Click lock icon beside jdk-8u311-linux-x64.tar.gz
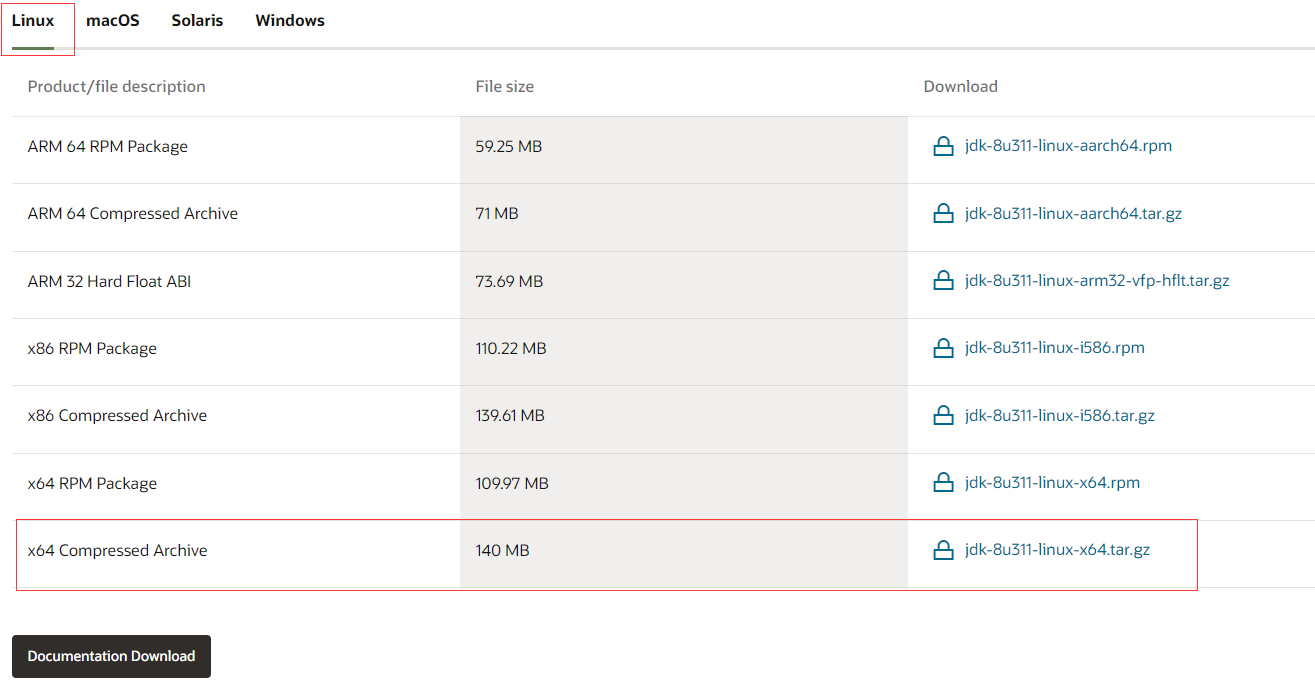The height and width of the screenshot is (681, 1315). click(942, 551)
